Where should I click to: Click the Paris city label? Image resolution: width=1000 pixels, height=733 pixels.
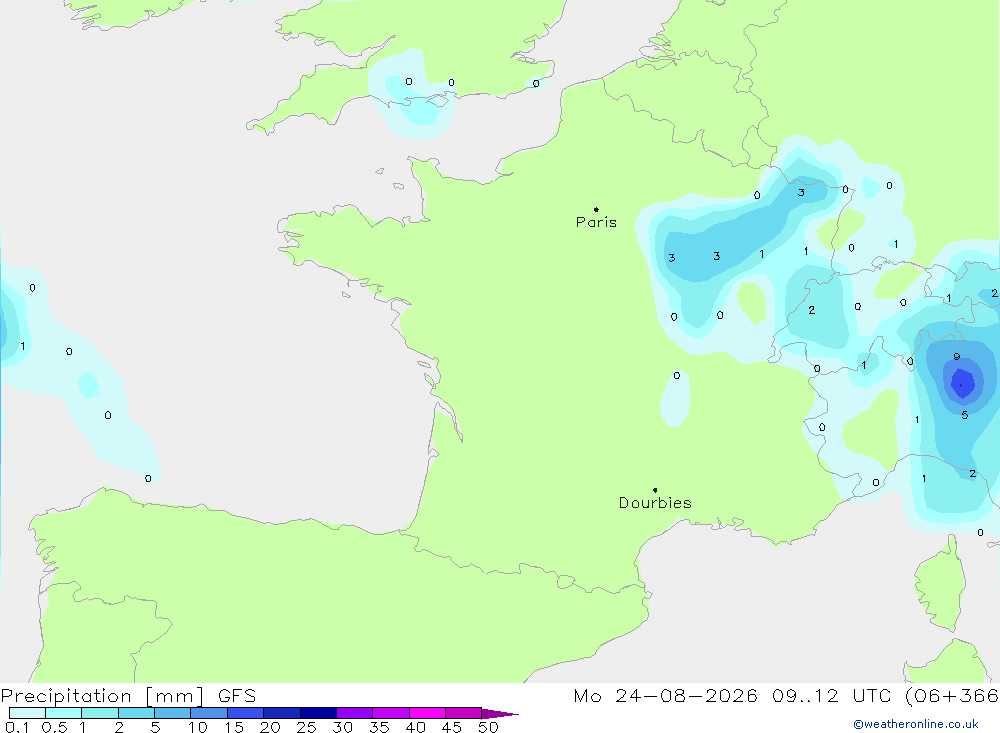tap(596, 222)
